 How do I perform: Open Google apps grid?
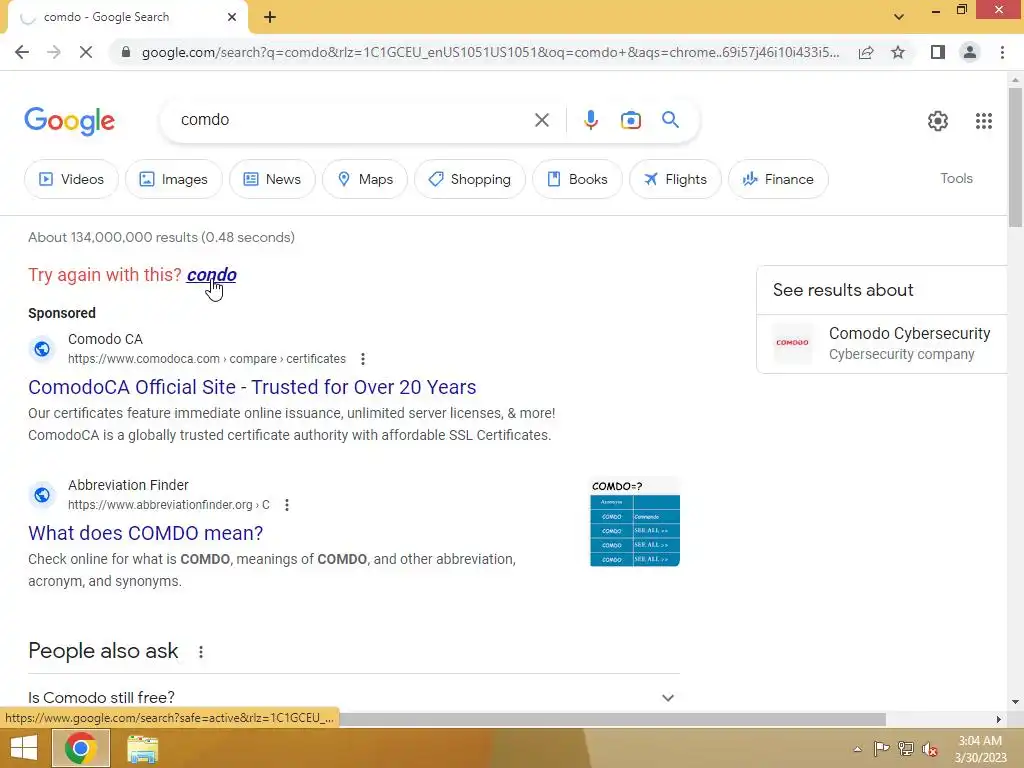(x=984, y=121)
